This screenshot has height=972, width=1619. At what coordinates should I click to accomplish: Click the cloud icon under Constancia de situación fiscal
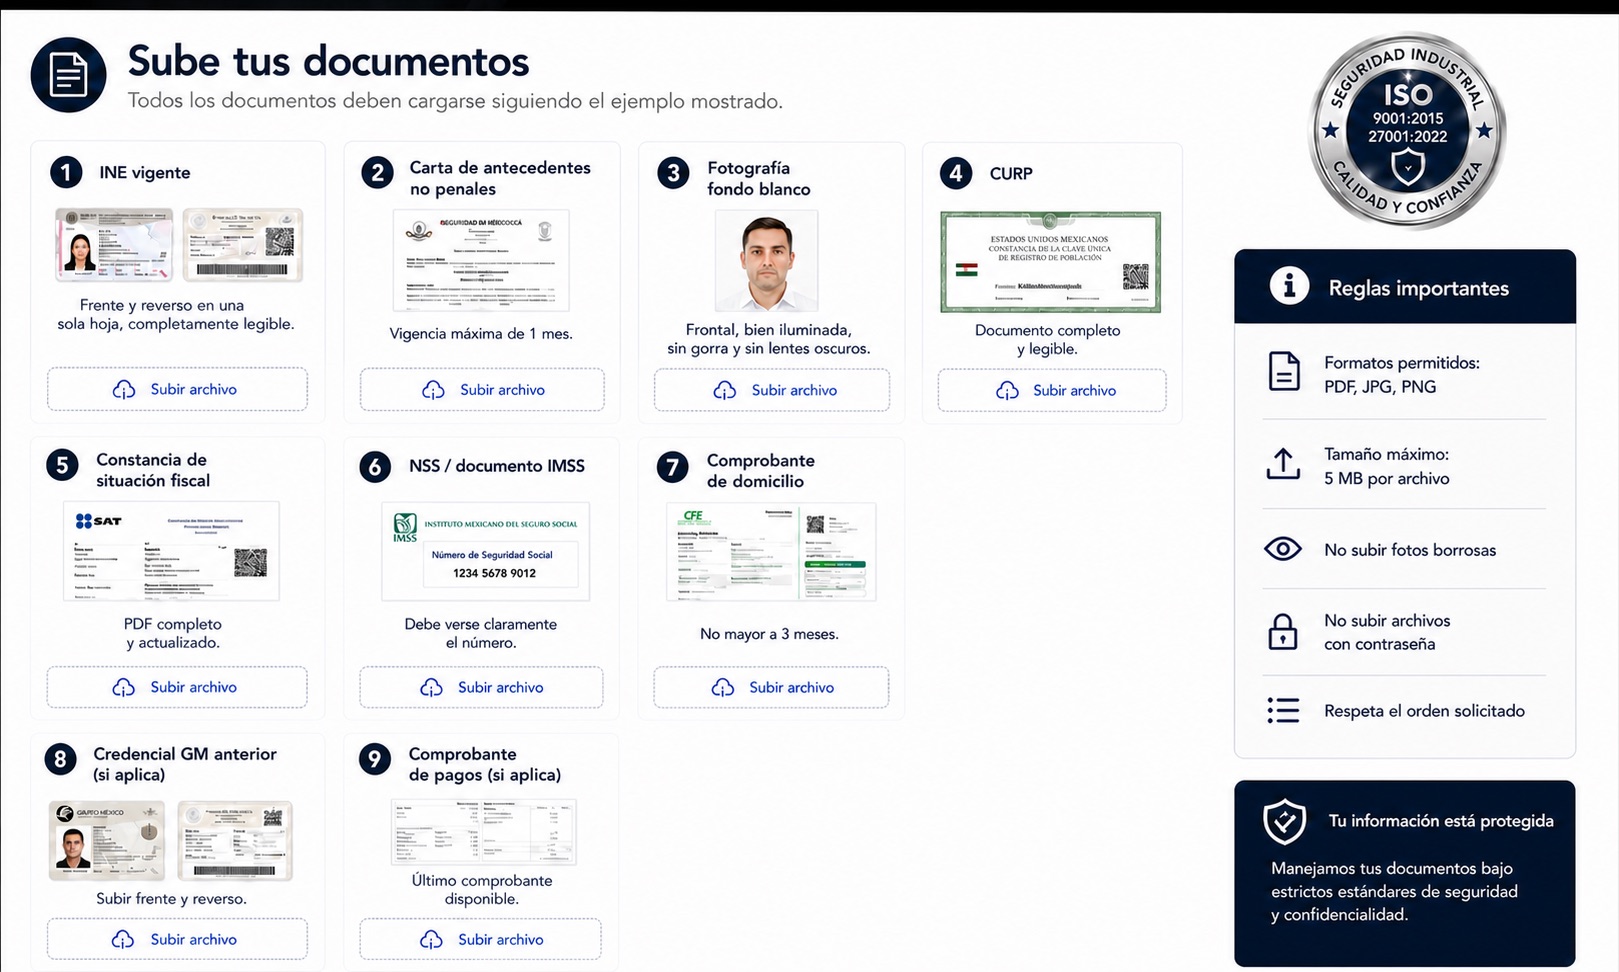click(124, 687)
